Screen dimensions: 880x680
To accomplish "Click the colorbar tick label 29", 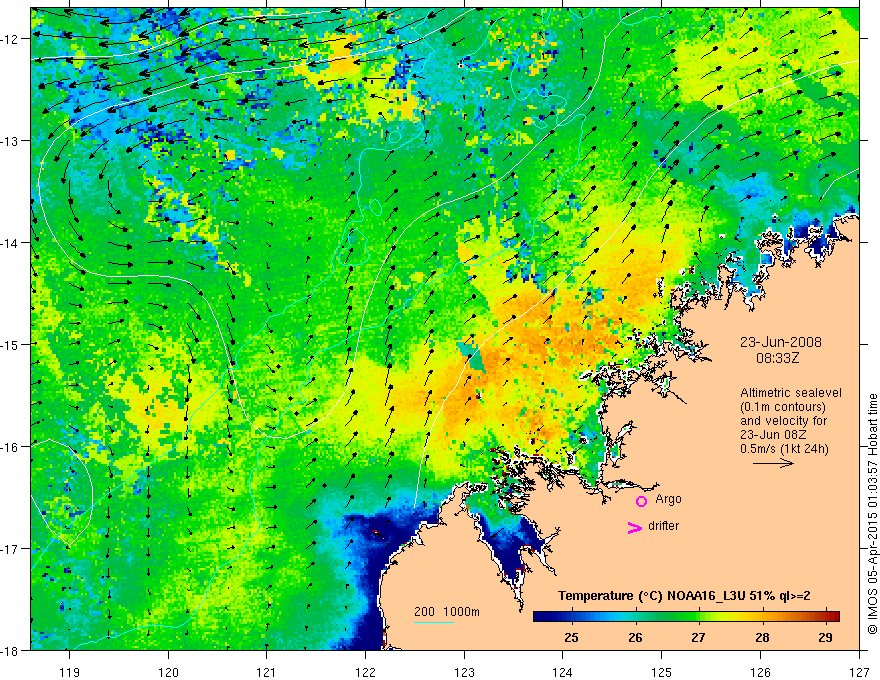I will 825,637.
